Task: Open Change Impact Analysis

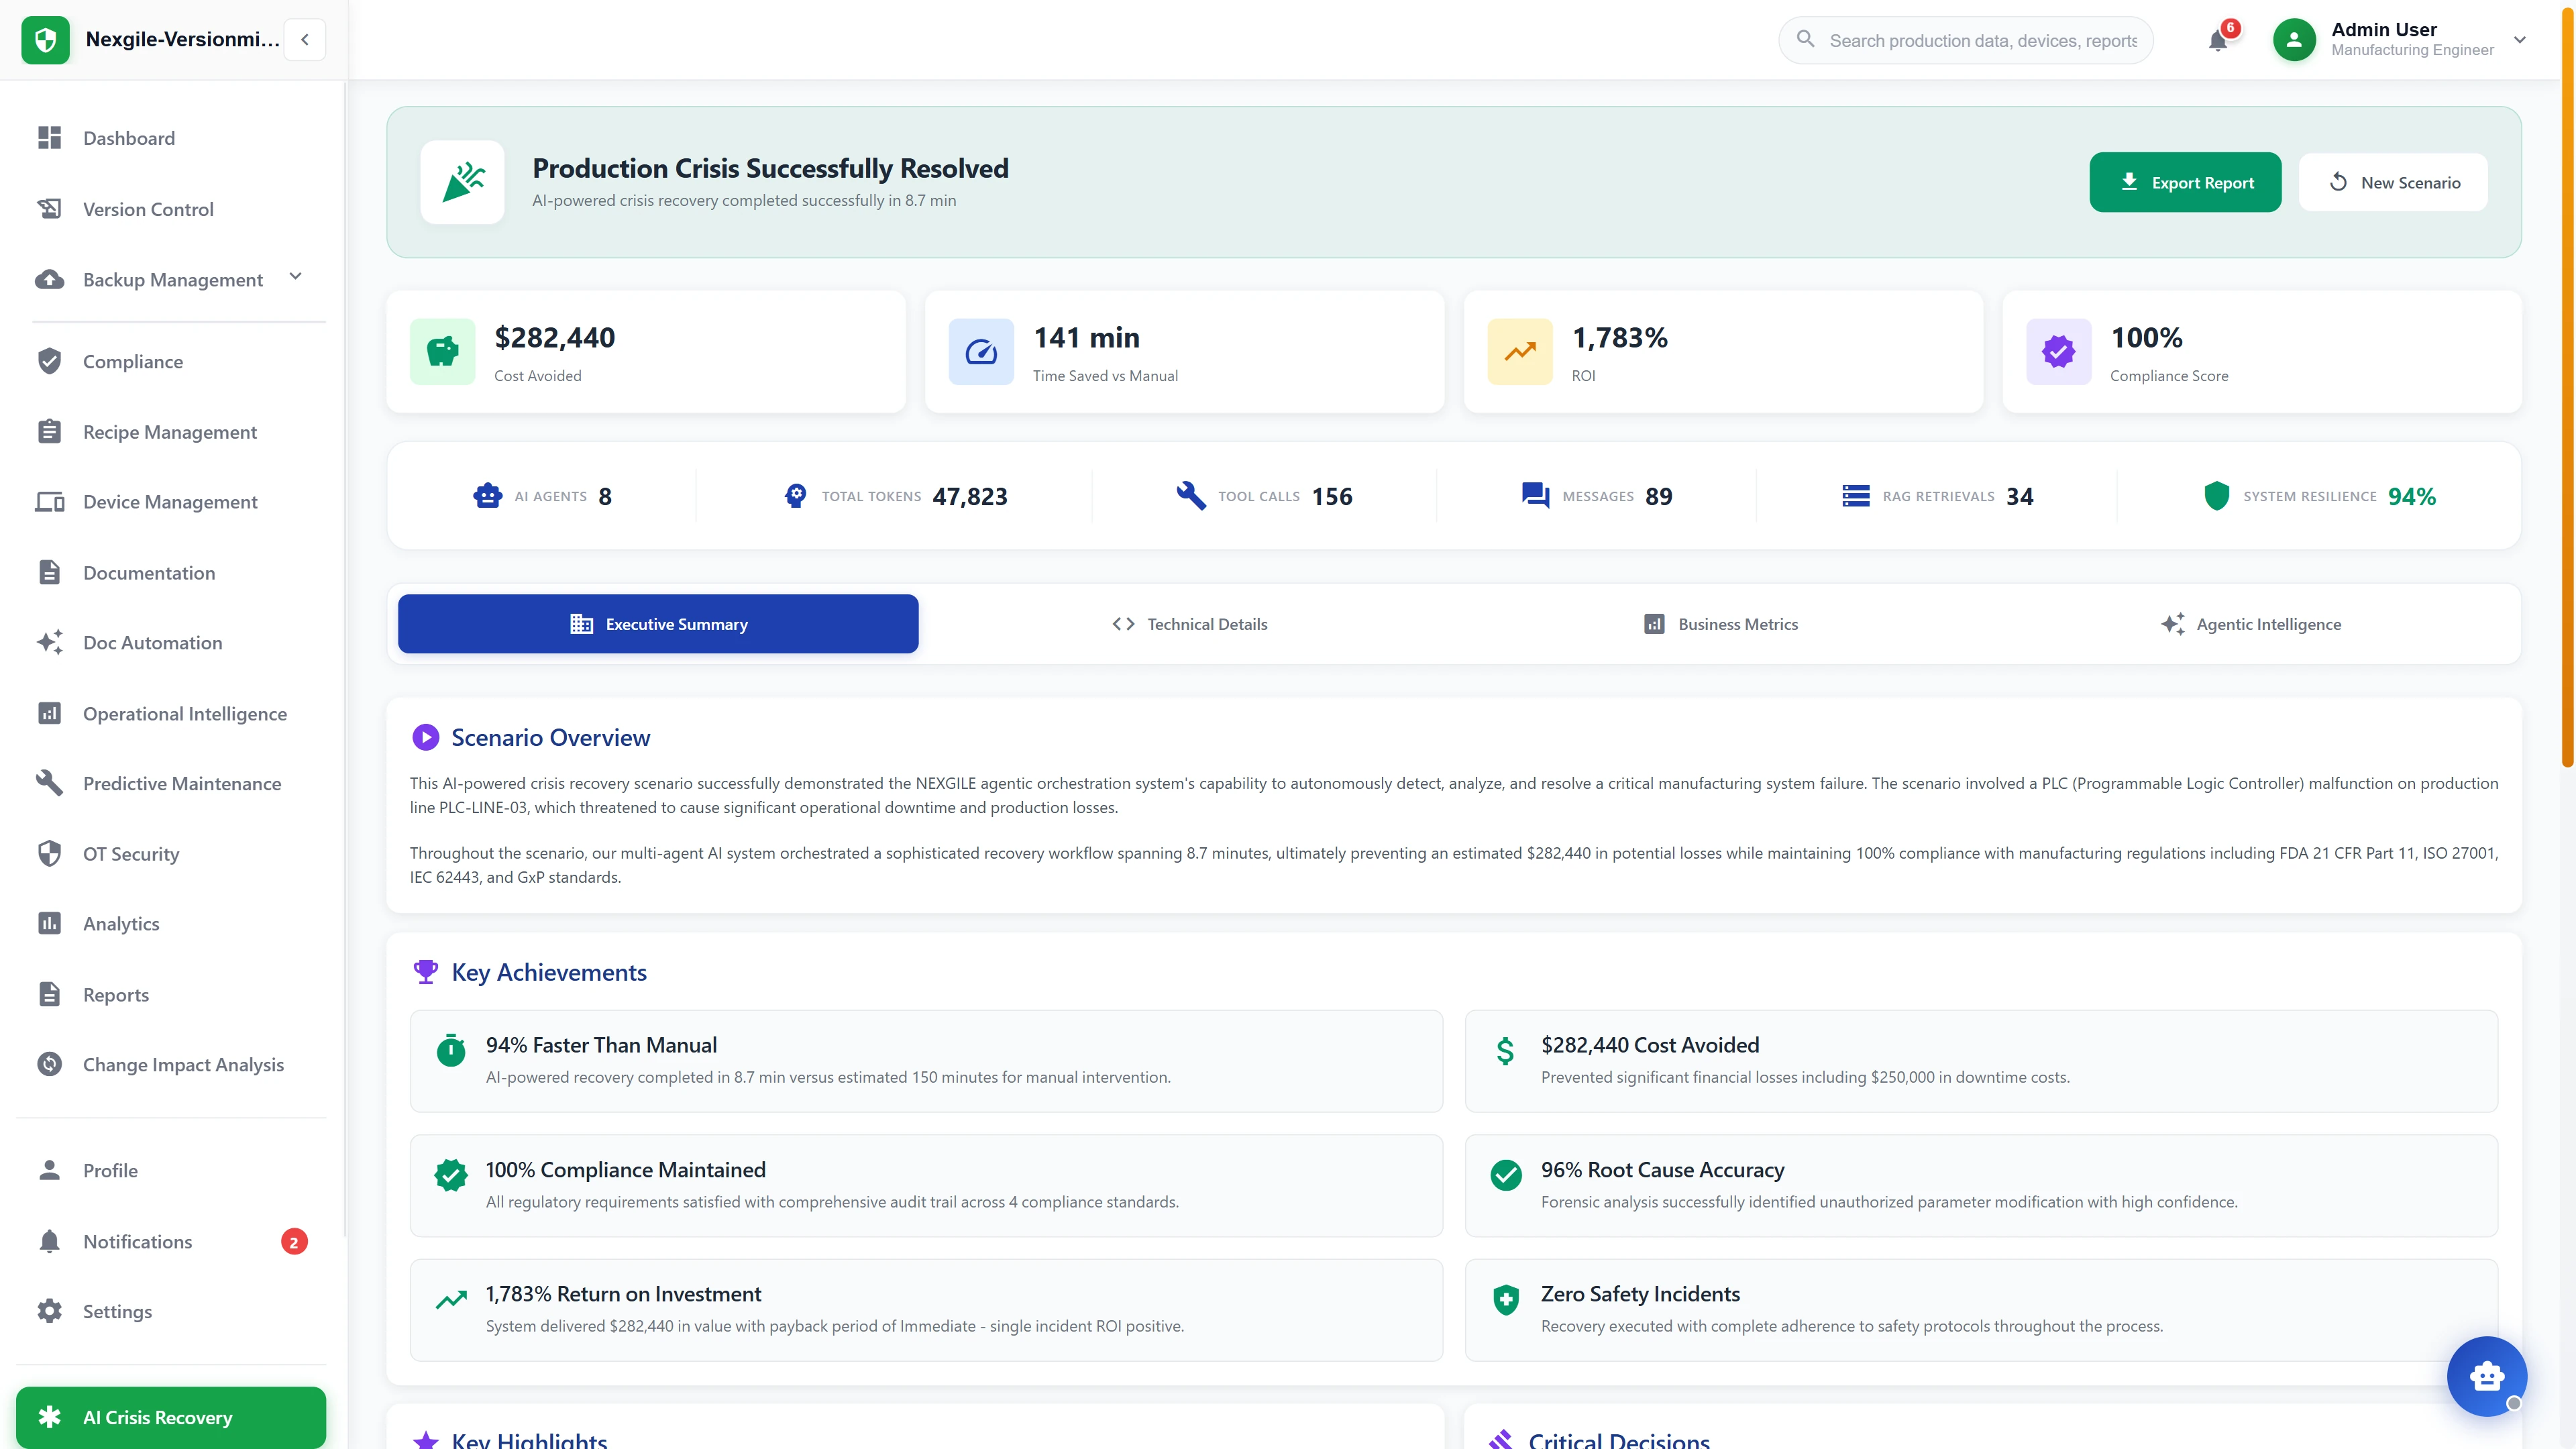Action: click(x=183, y=1065)
